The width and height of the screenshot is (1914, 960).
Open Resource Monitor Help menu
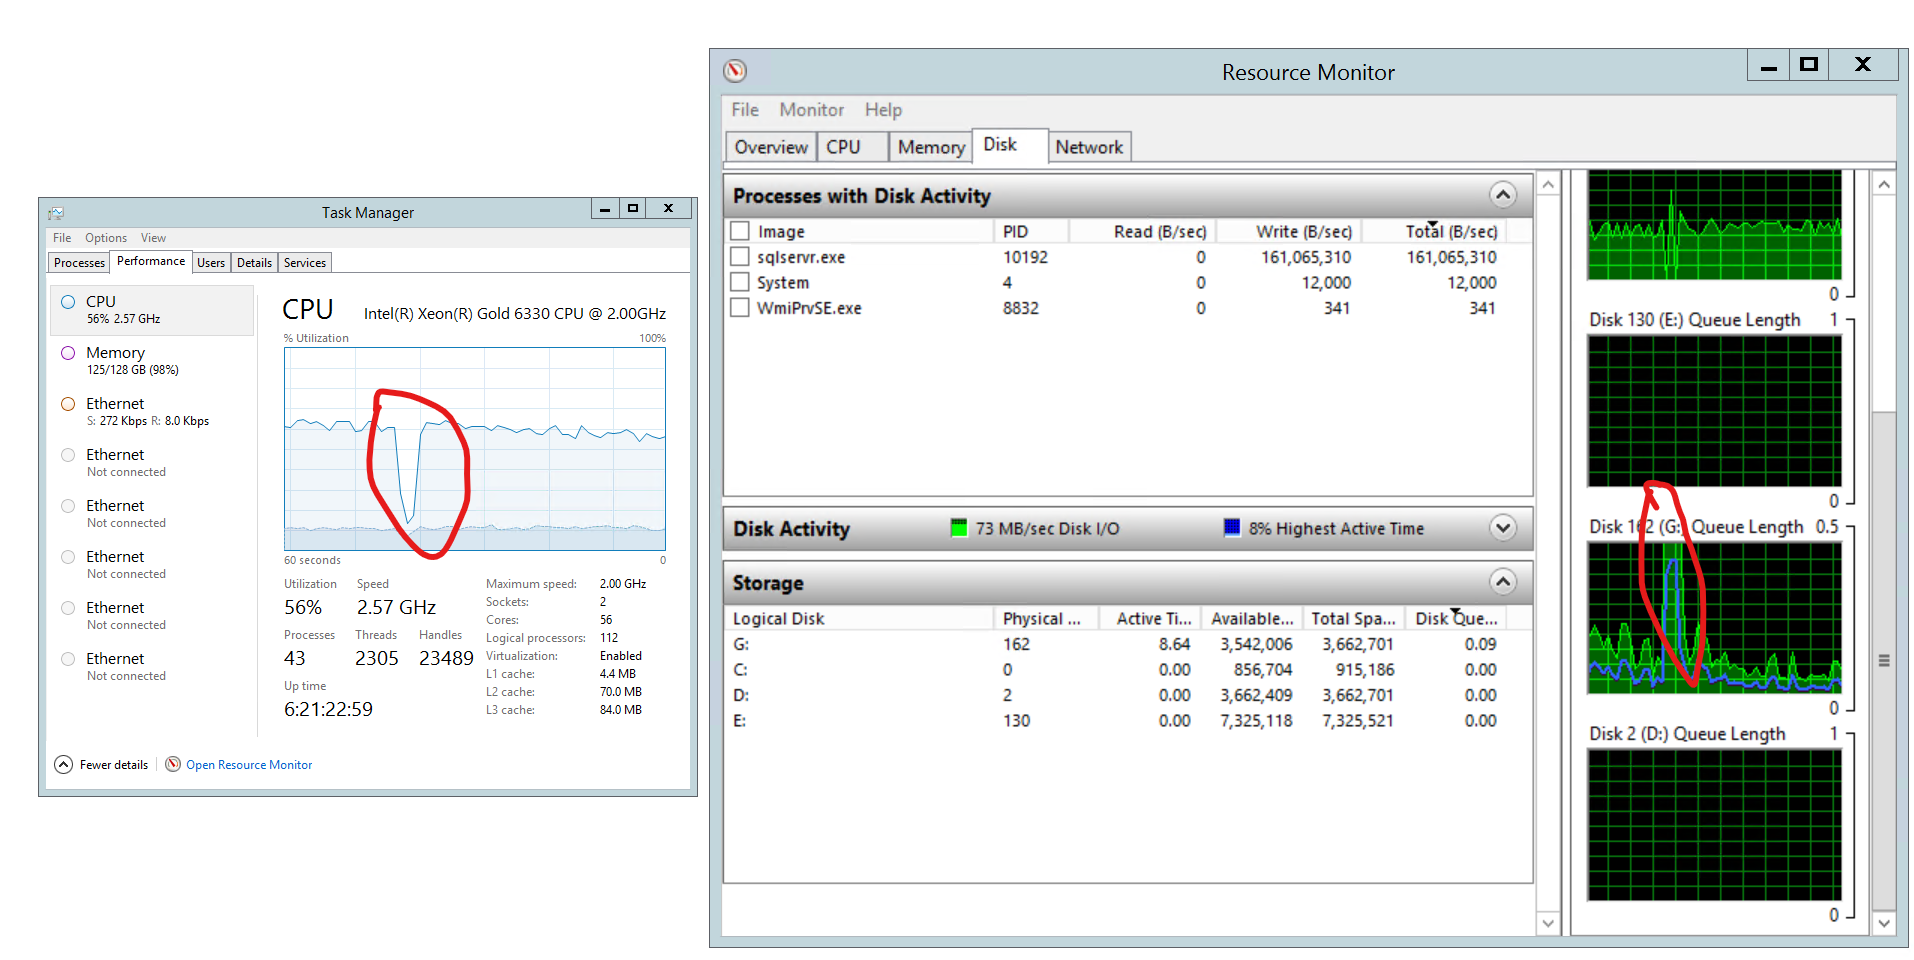point(883,110)
